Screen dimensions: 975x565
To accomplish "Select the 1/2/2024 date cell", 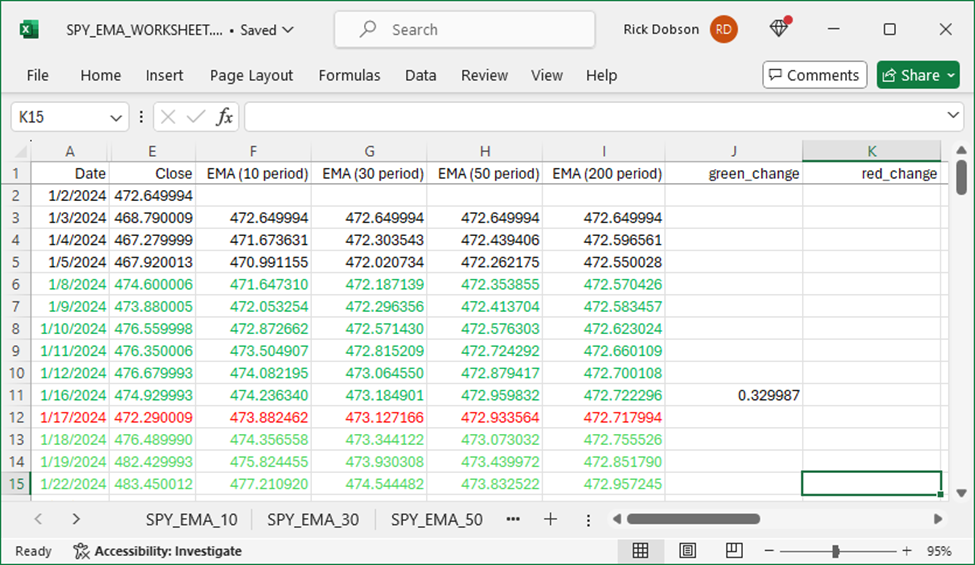I will [70, 196].
